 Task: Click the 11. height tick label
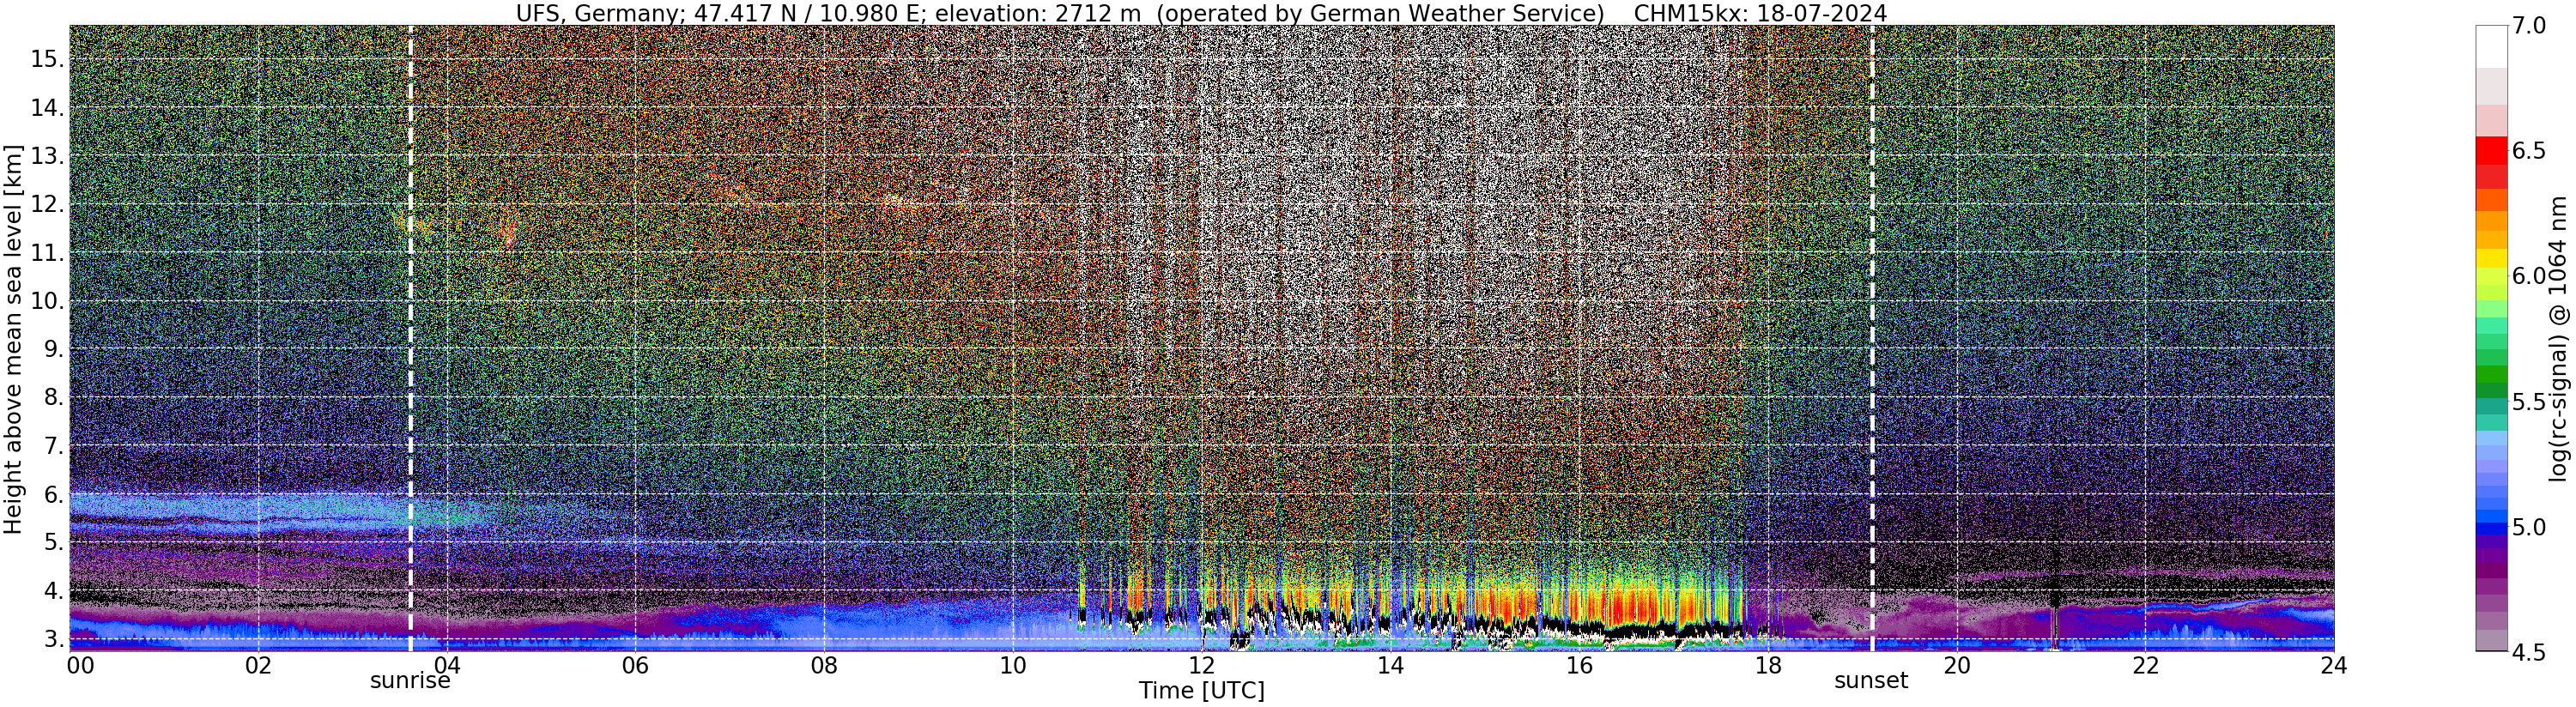click(47, 252)
